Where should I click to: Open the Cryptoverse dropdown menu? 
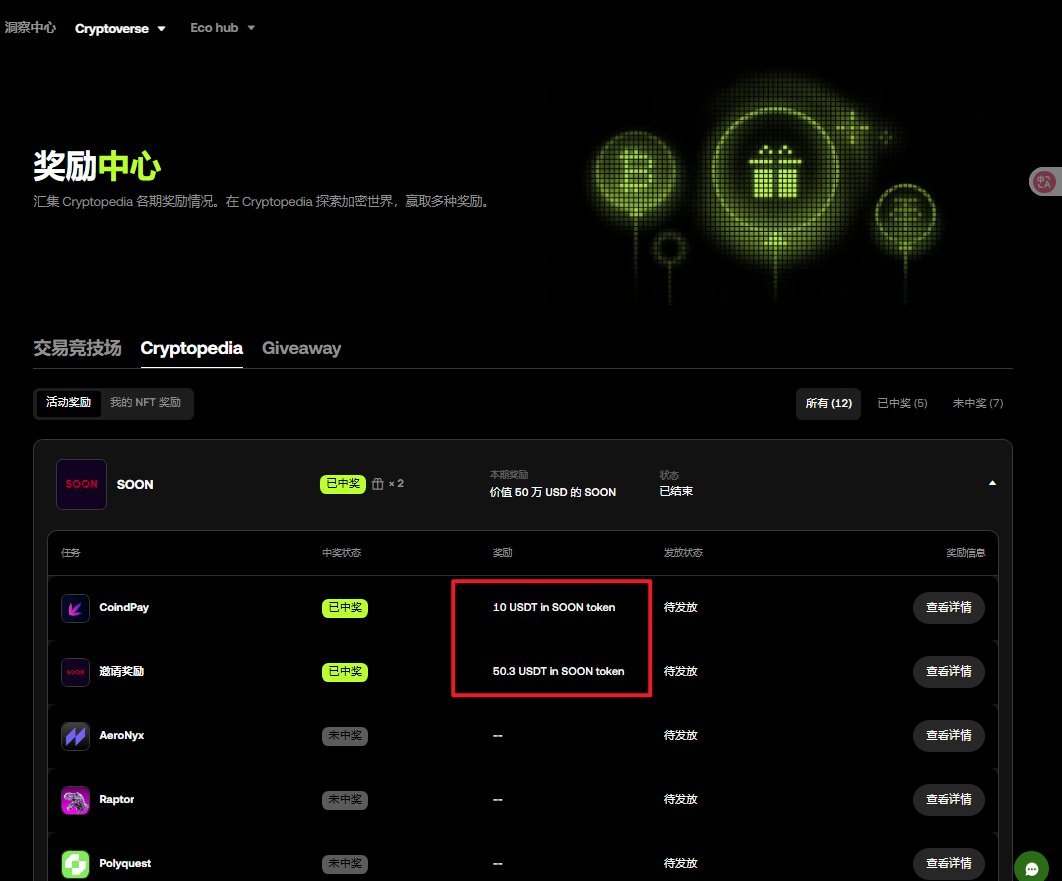pos(120,28)
